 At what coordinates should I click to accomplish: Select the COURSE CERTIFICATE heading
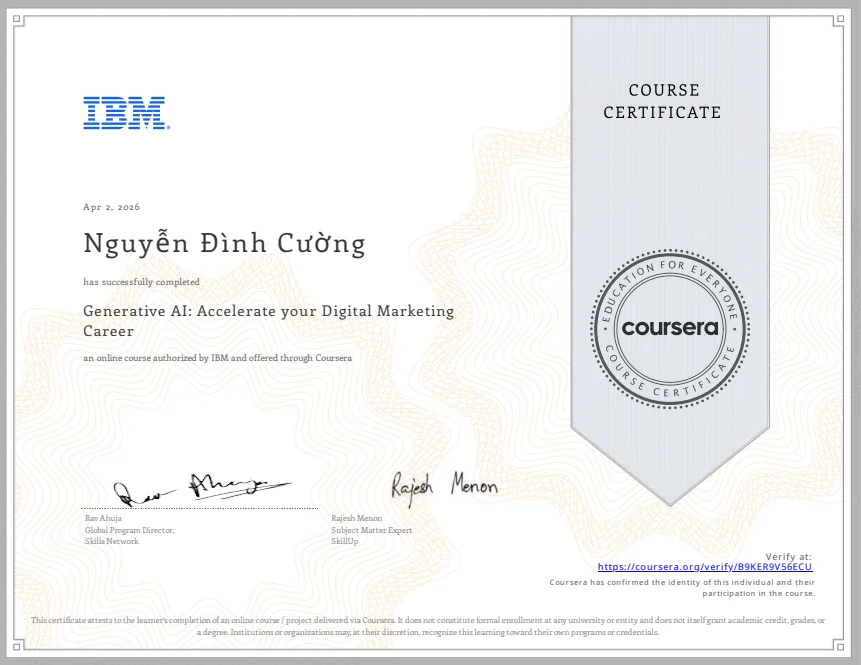tap(662, 101)
